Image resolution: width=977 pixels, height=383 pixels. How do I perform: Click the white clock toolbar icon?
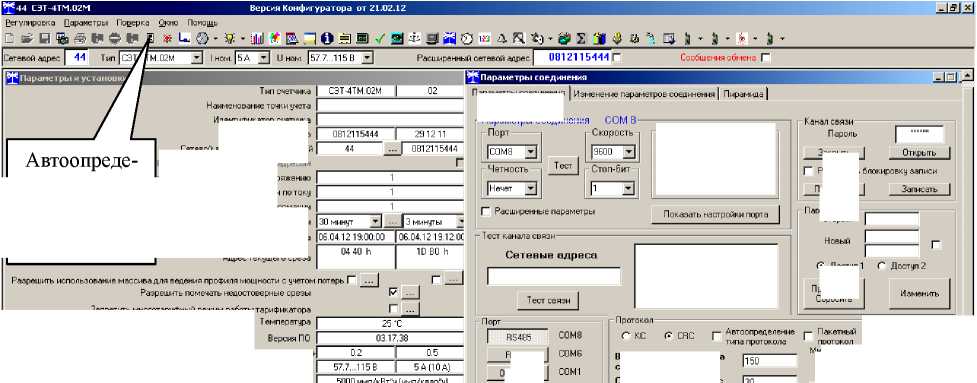pos(466,39)
